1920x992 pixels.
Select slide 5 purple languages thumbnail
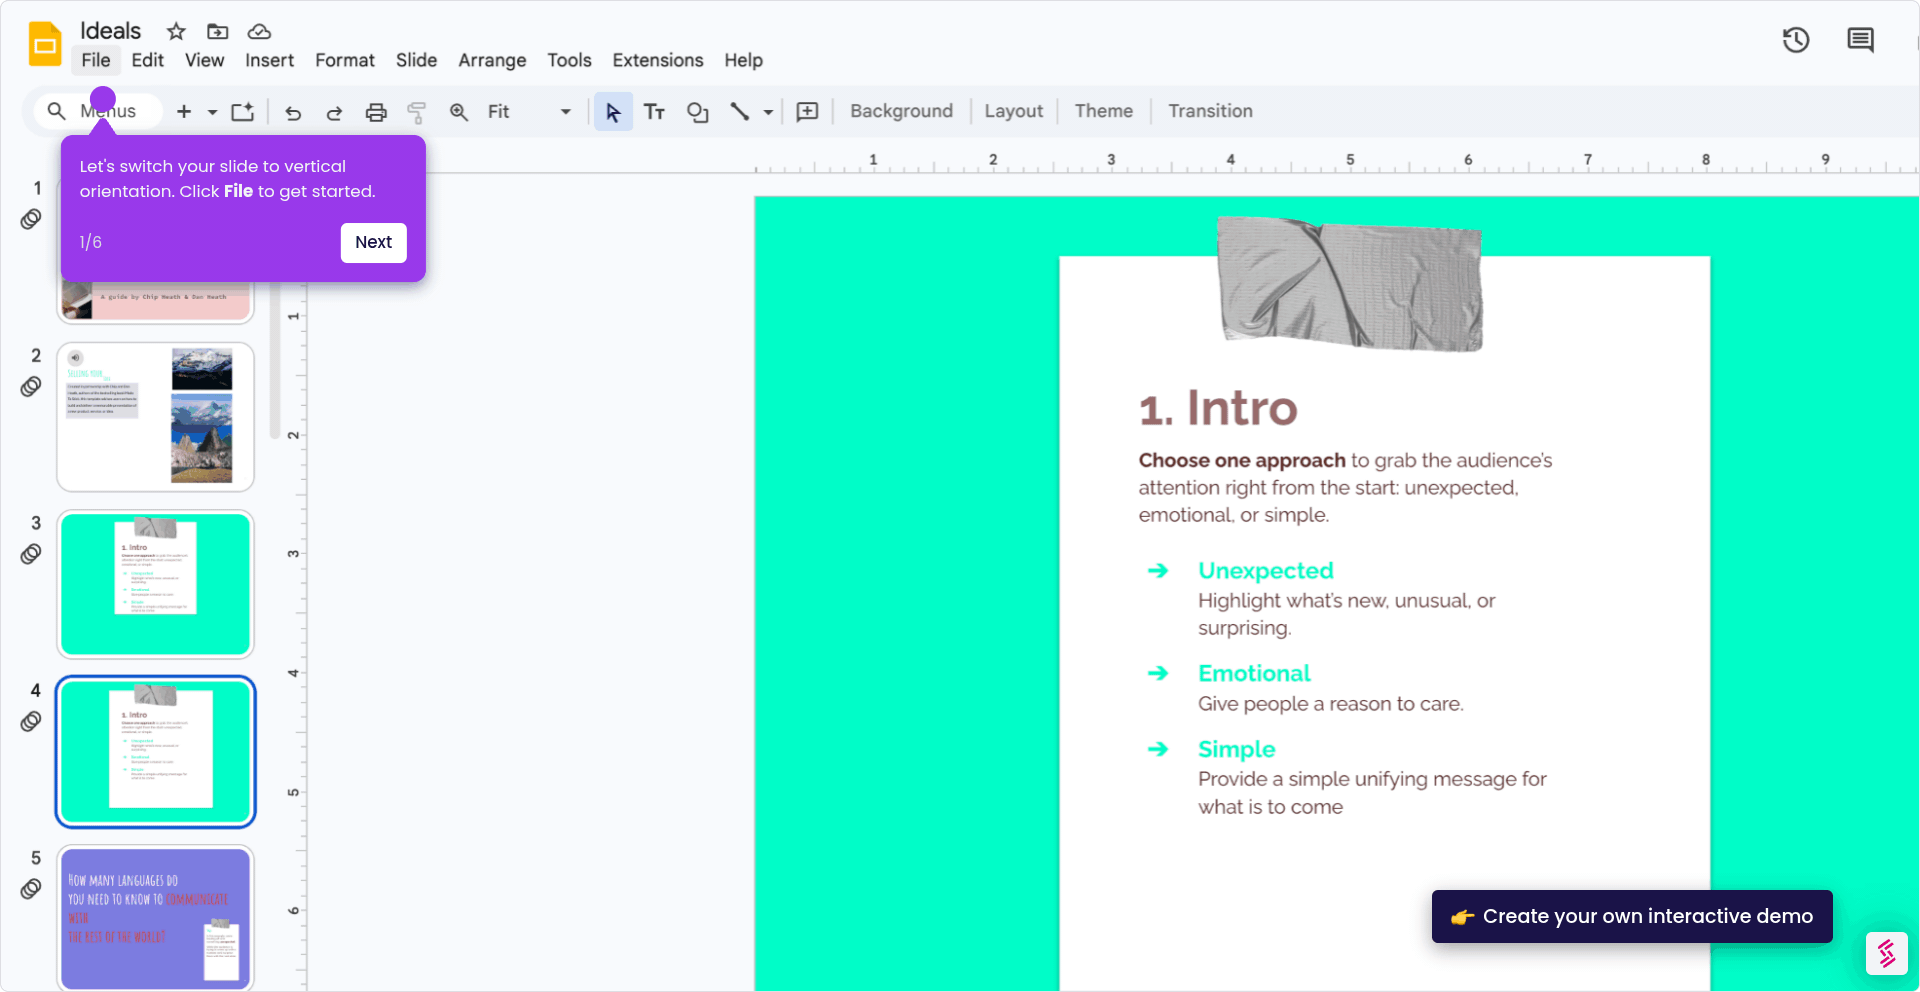[x=155, y=918]
